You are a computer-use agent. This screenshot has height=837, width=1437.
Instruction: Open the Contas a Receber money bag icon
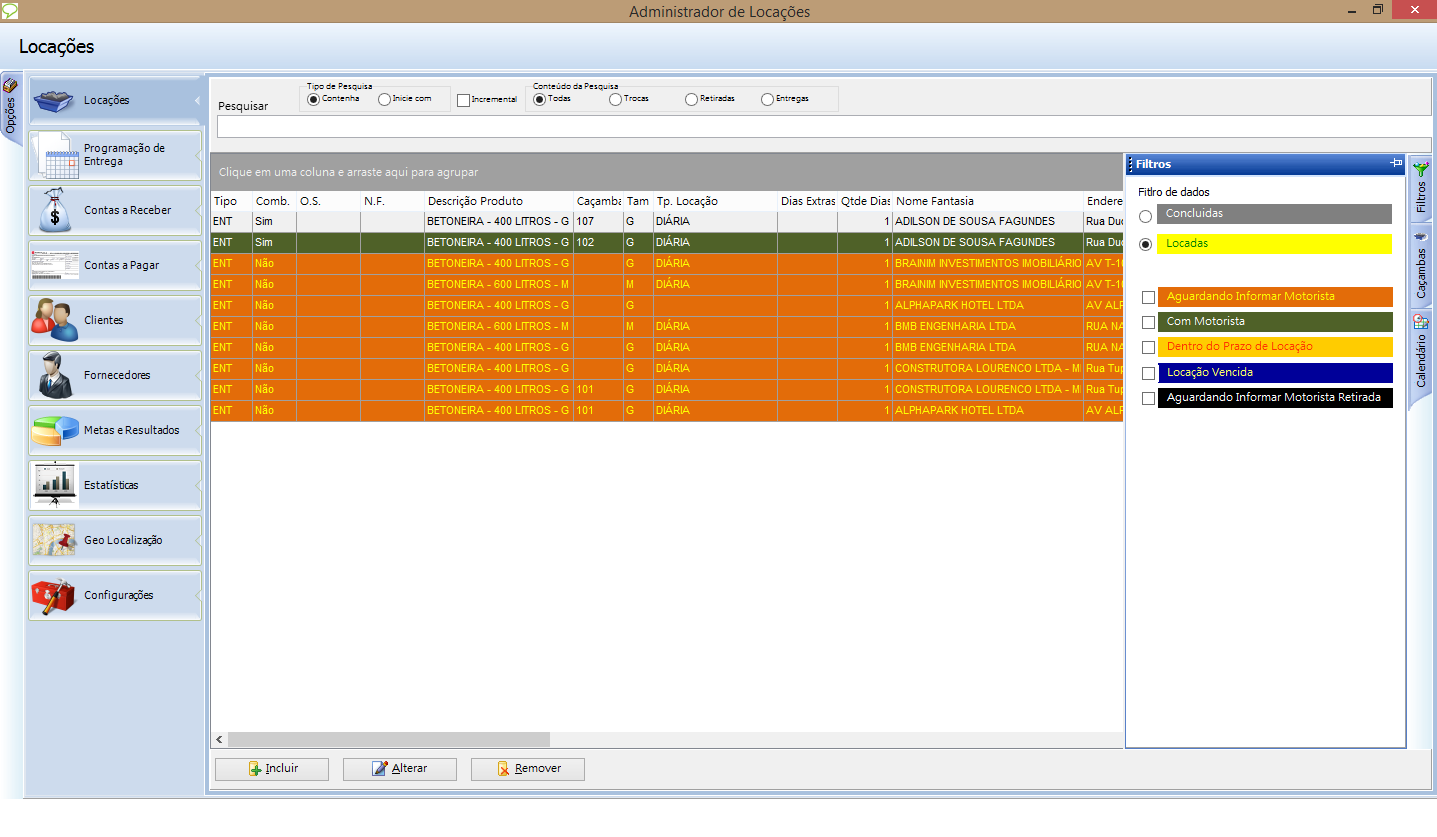(x=54, y=211)
